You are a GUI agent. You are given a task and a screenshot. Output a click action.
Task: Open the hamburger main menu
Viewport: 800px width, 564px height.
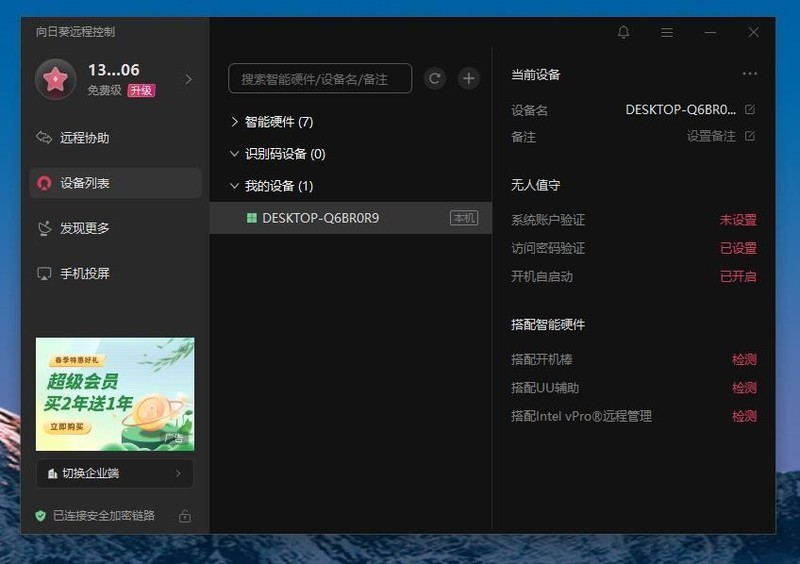coord(666,33)
